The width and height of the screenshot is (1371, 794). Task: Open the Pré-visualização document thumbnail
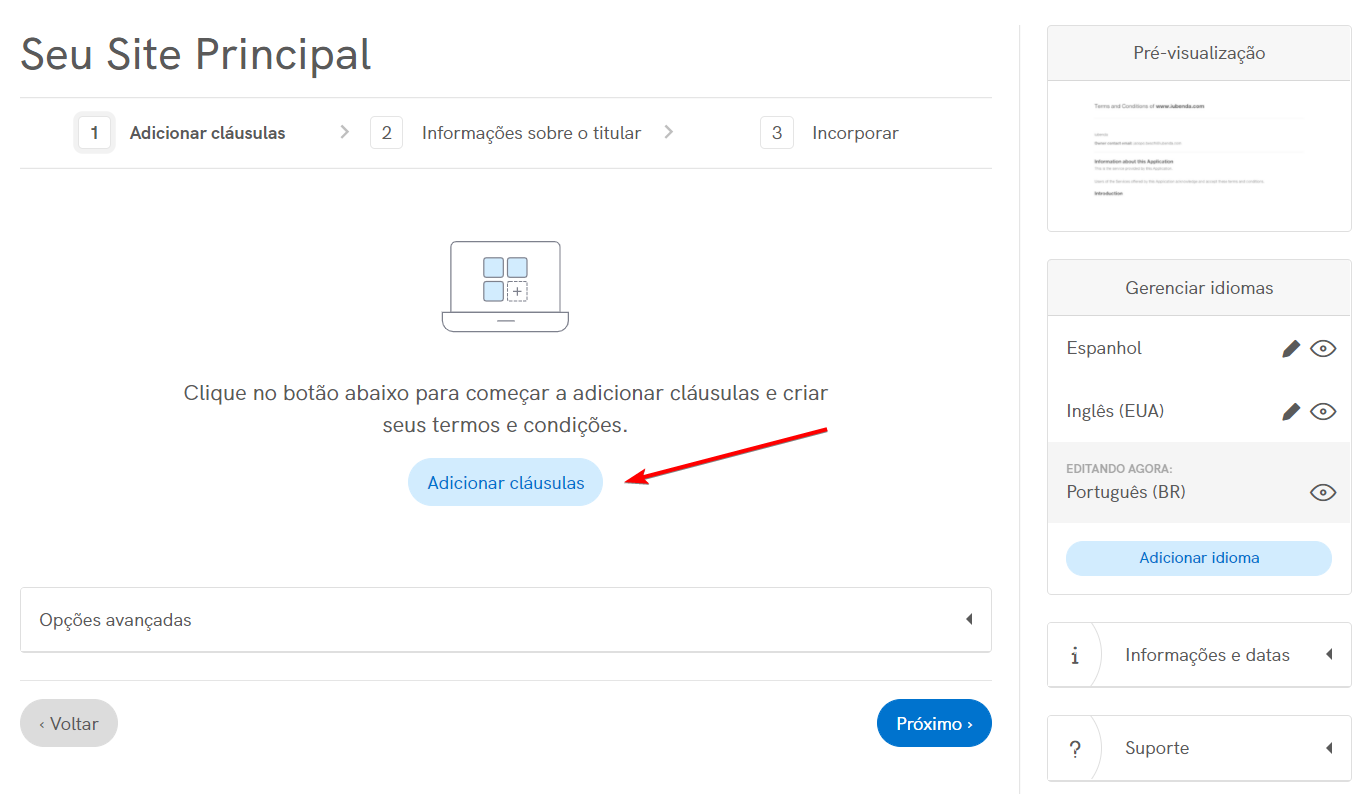(x=1199, y=155)
